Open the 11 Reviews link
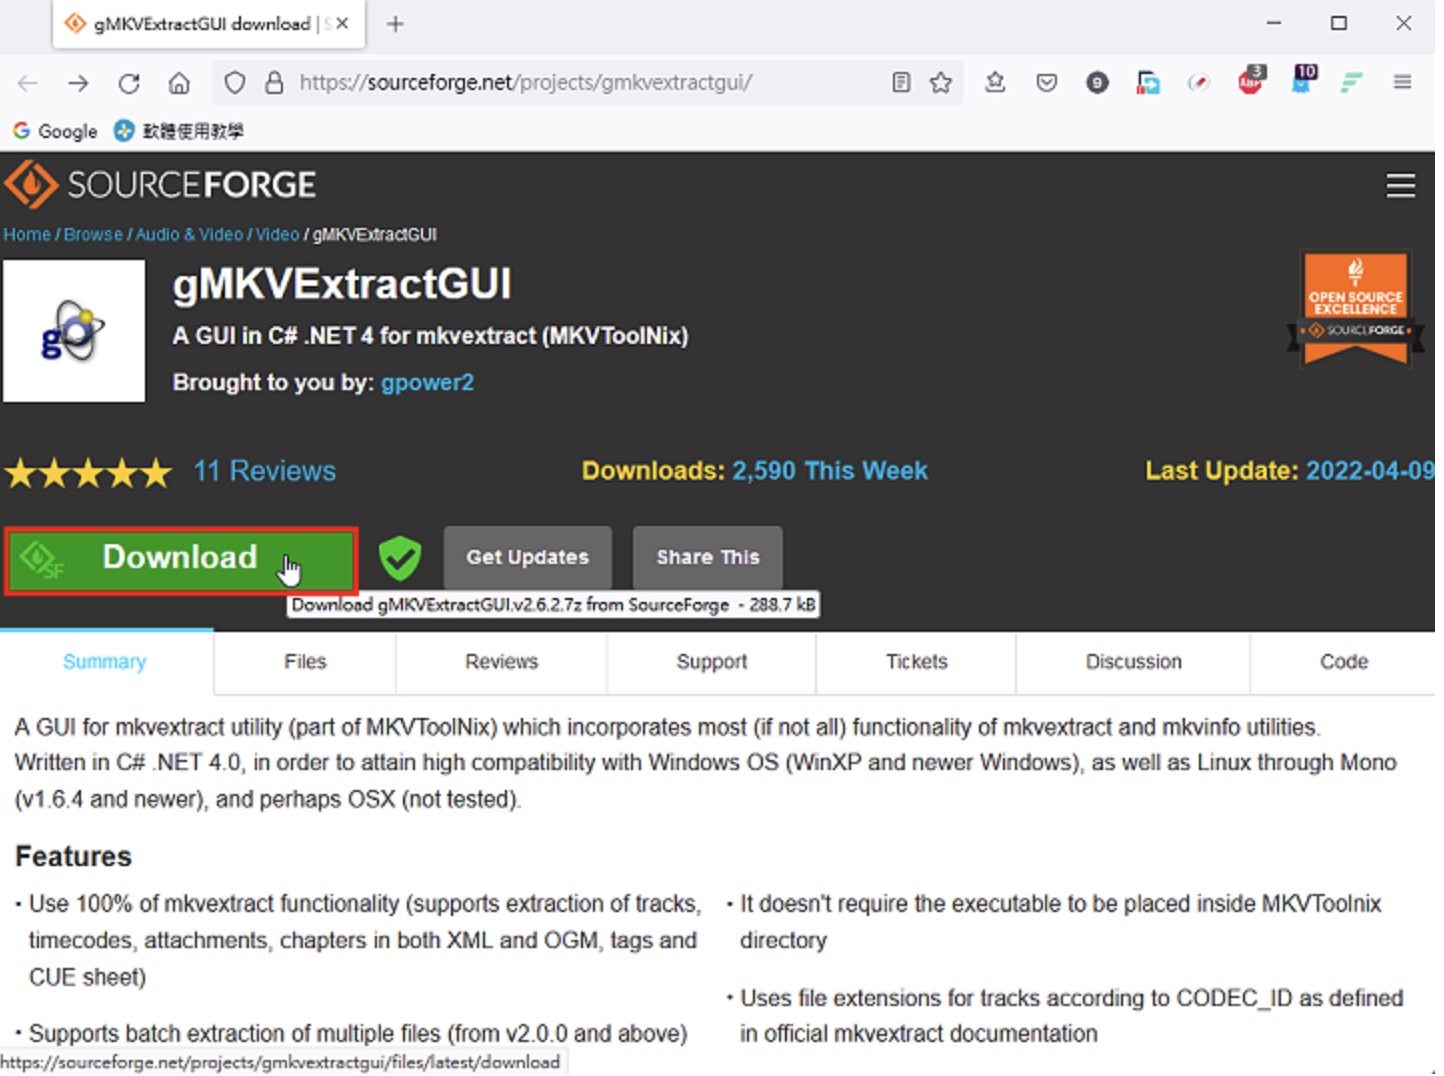 (264, 471)
